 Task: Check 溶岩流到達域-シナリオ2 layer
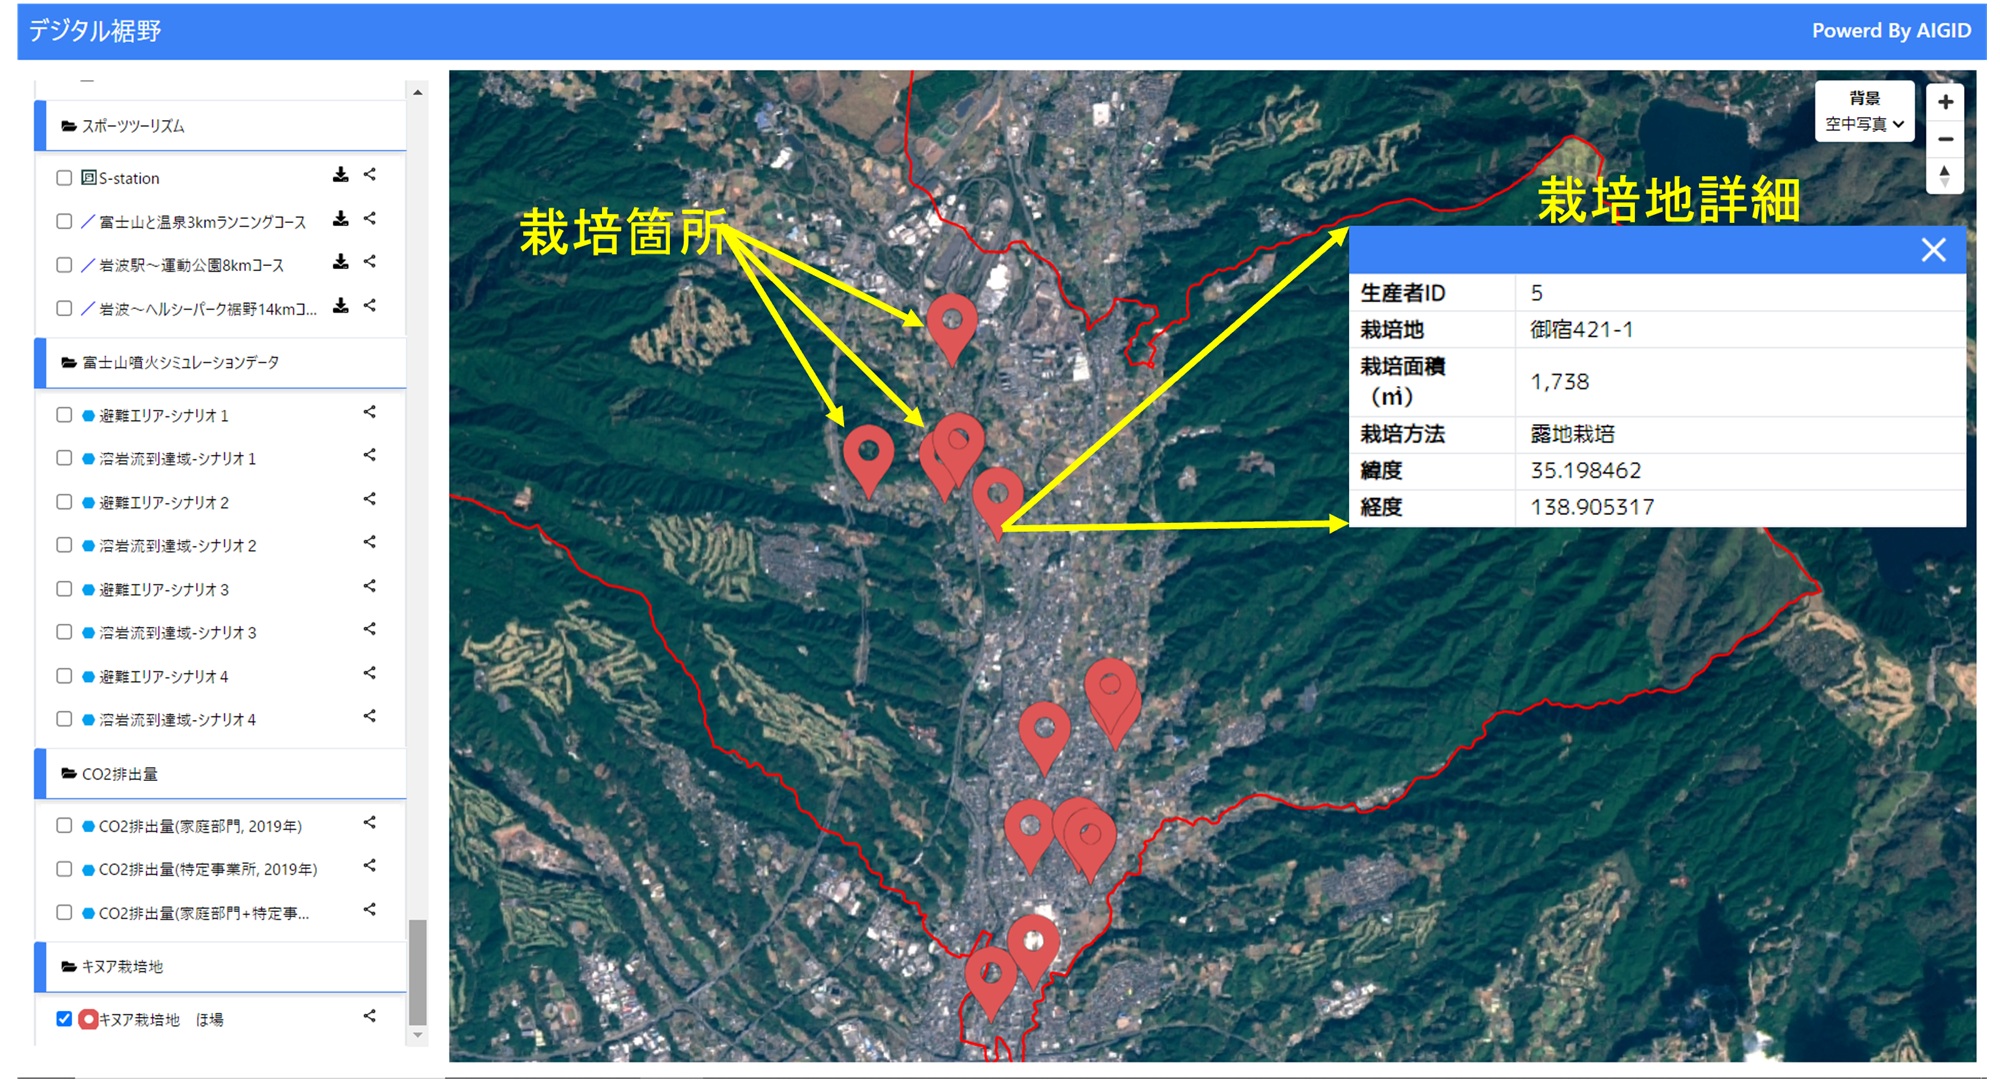click(64, 545)
